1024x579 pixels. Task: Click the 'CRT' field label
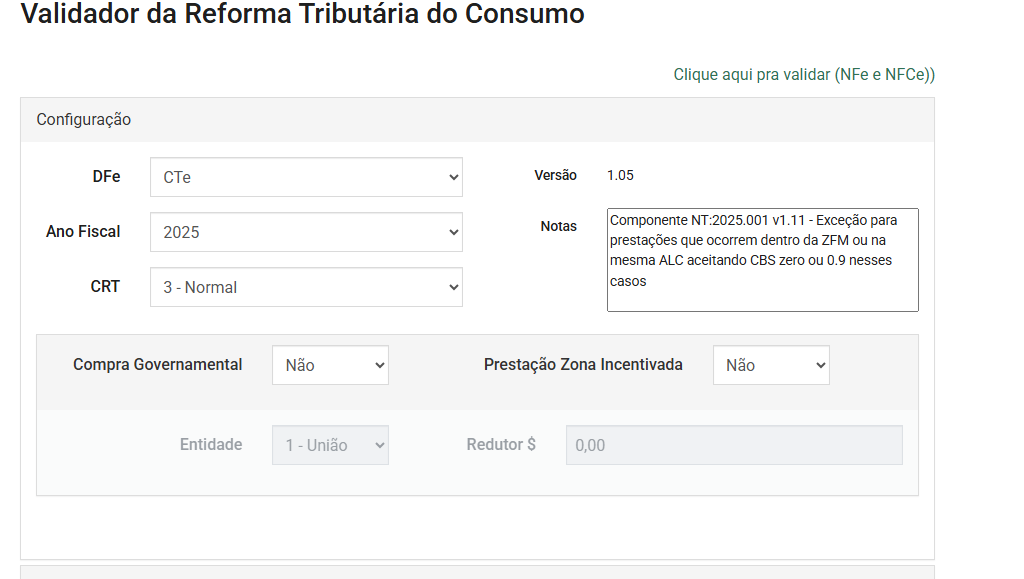pos(103,287)
